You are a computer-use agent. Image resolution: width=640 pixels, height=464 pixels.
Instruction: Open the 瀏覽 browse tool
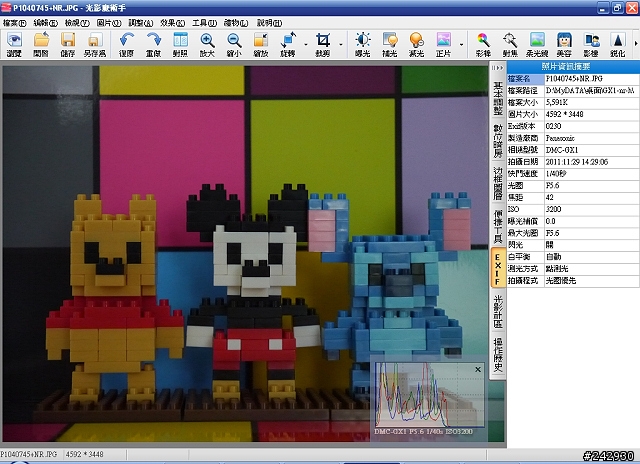click(15, 44)
